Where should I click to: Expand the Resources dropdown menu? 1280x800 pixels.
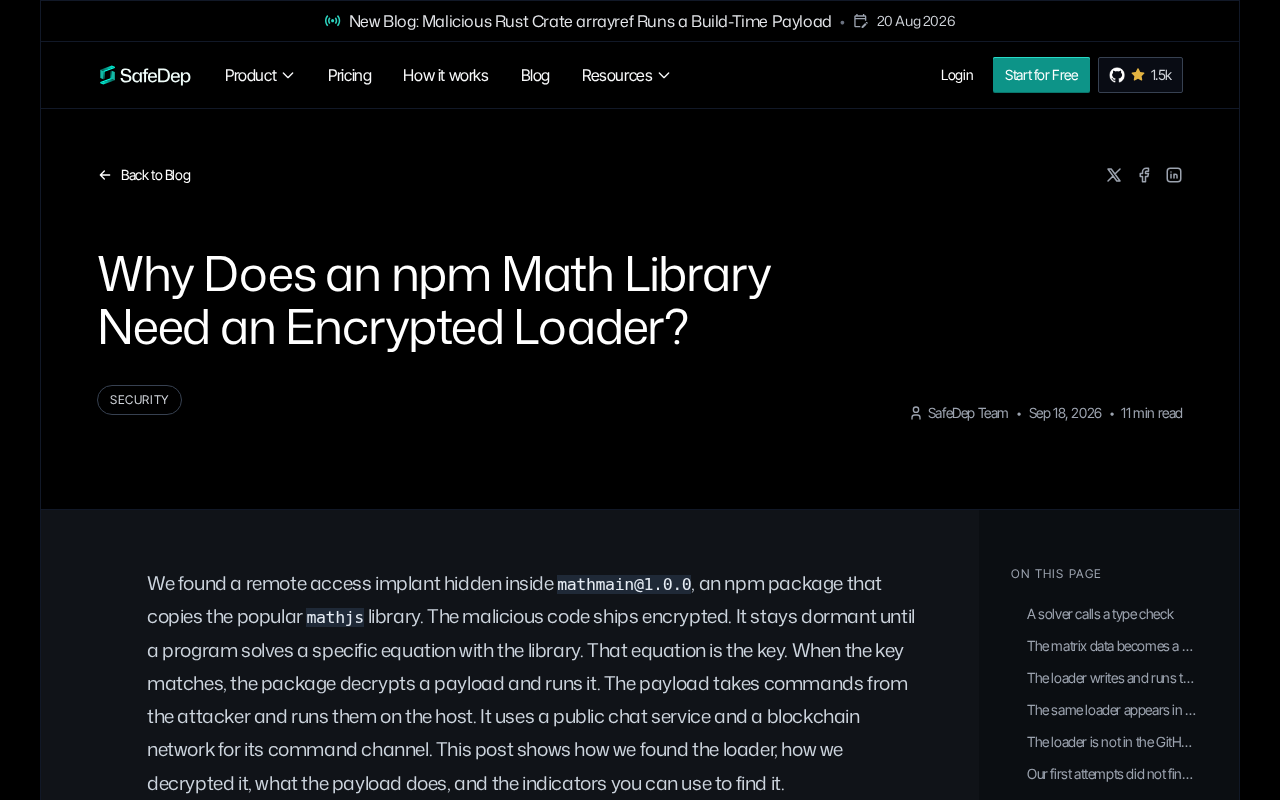pos(626,75)
